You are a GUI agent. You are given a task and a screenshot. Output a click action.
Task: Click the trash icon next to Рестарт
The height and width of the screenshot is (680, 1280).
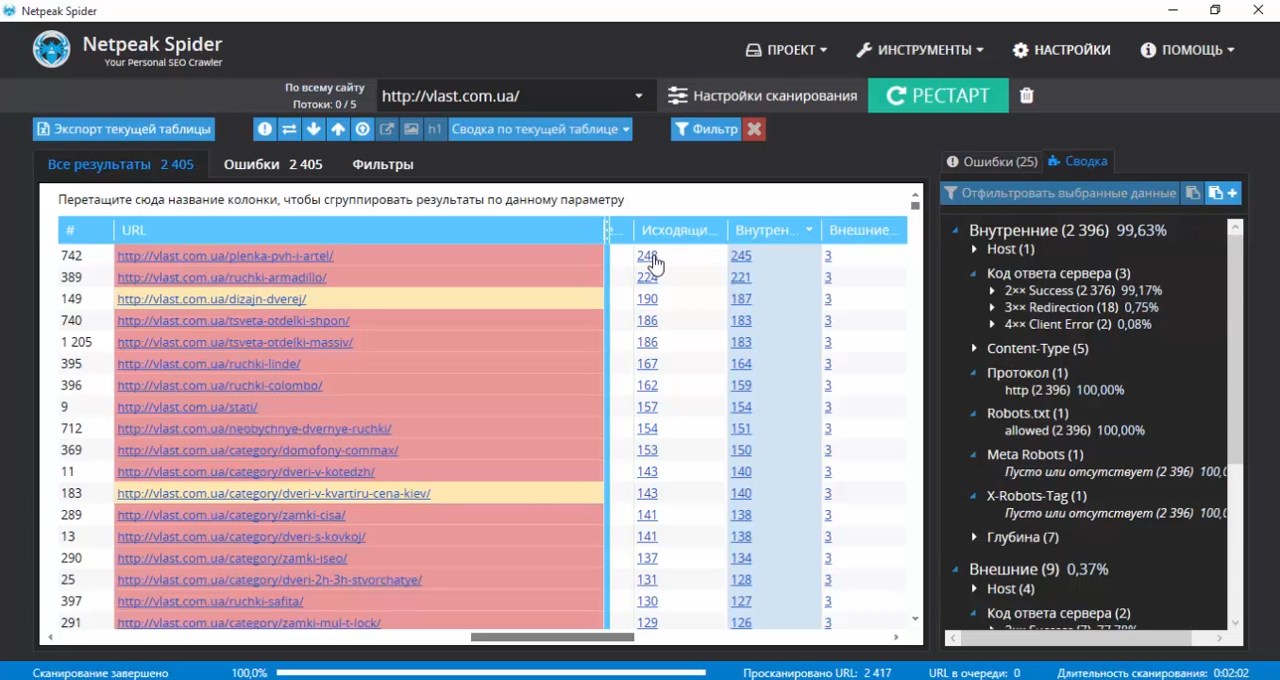tap(1027, 96)
